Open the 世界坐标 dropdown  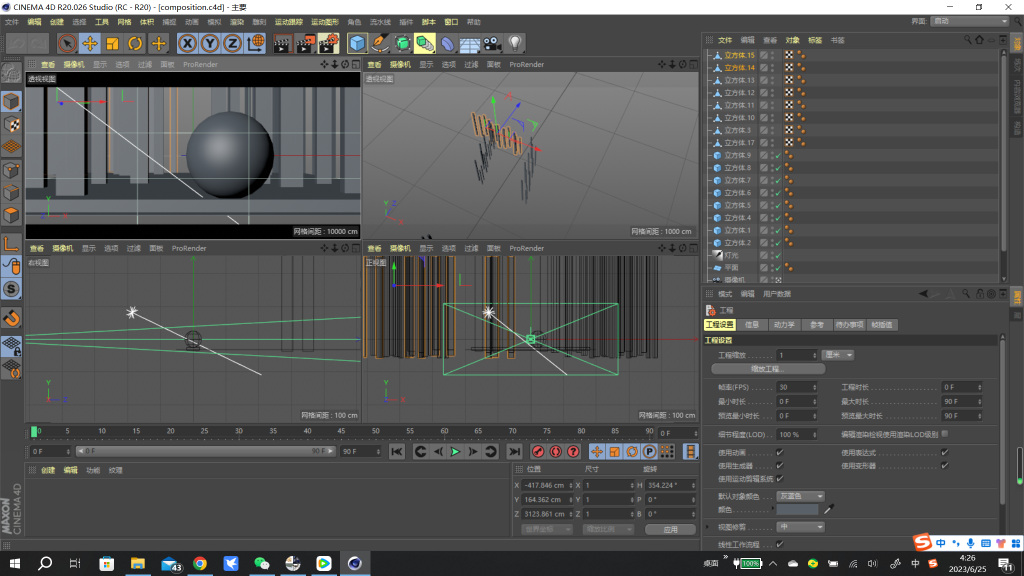point(547,529)
